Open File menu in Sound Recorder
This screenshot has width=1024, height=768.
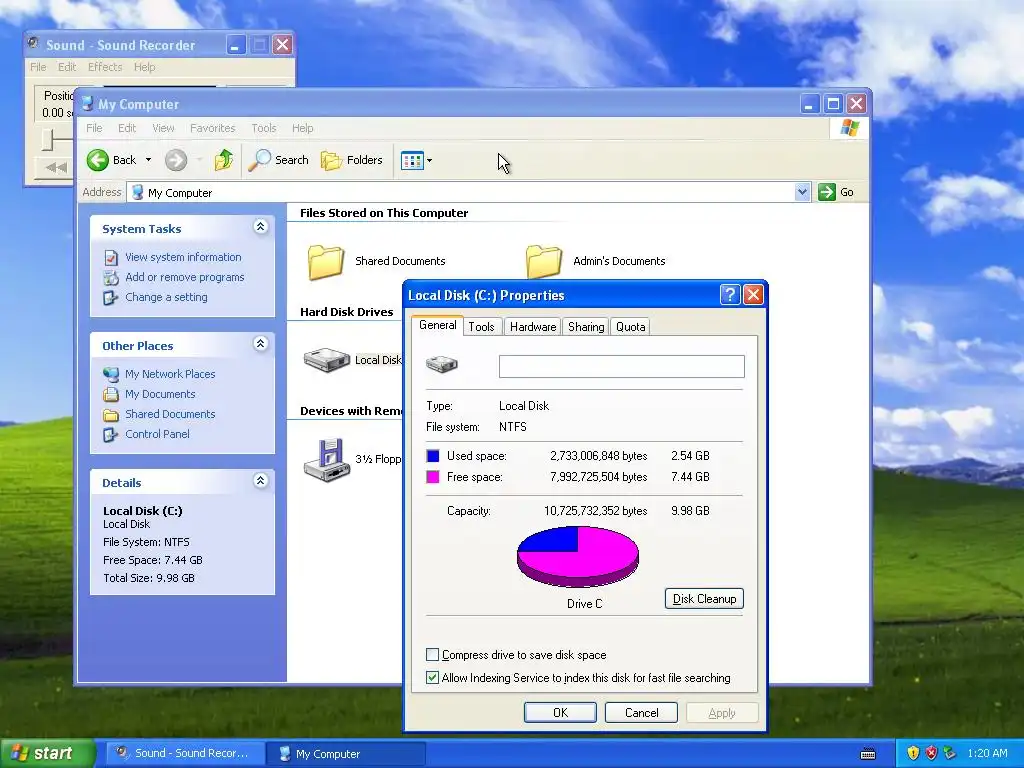[x=38, y=67]
